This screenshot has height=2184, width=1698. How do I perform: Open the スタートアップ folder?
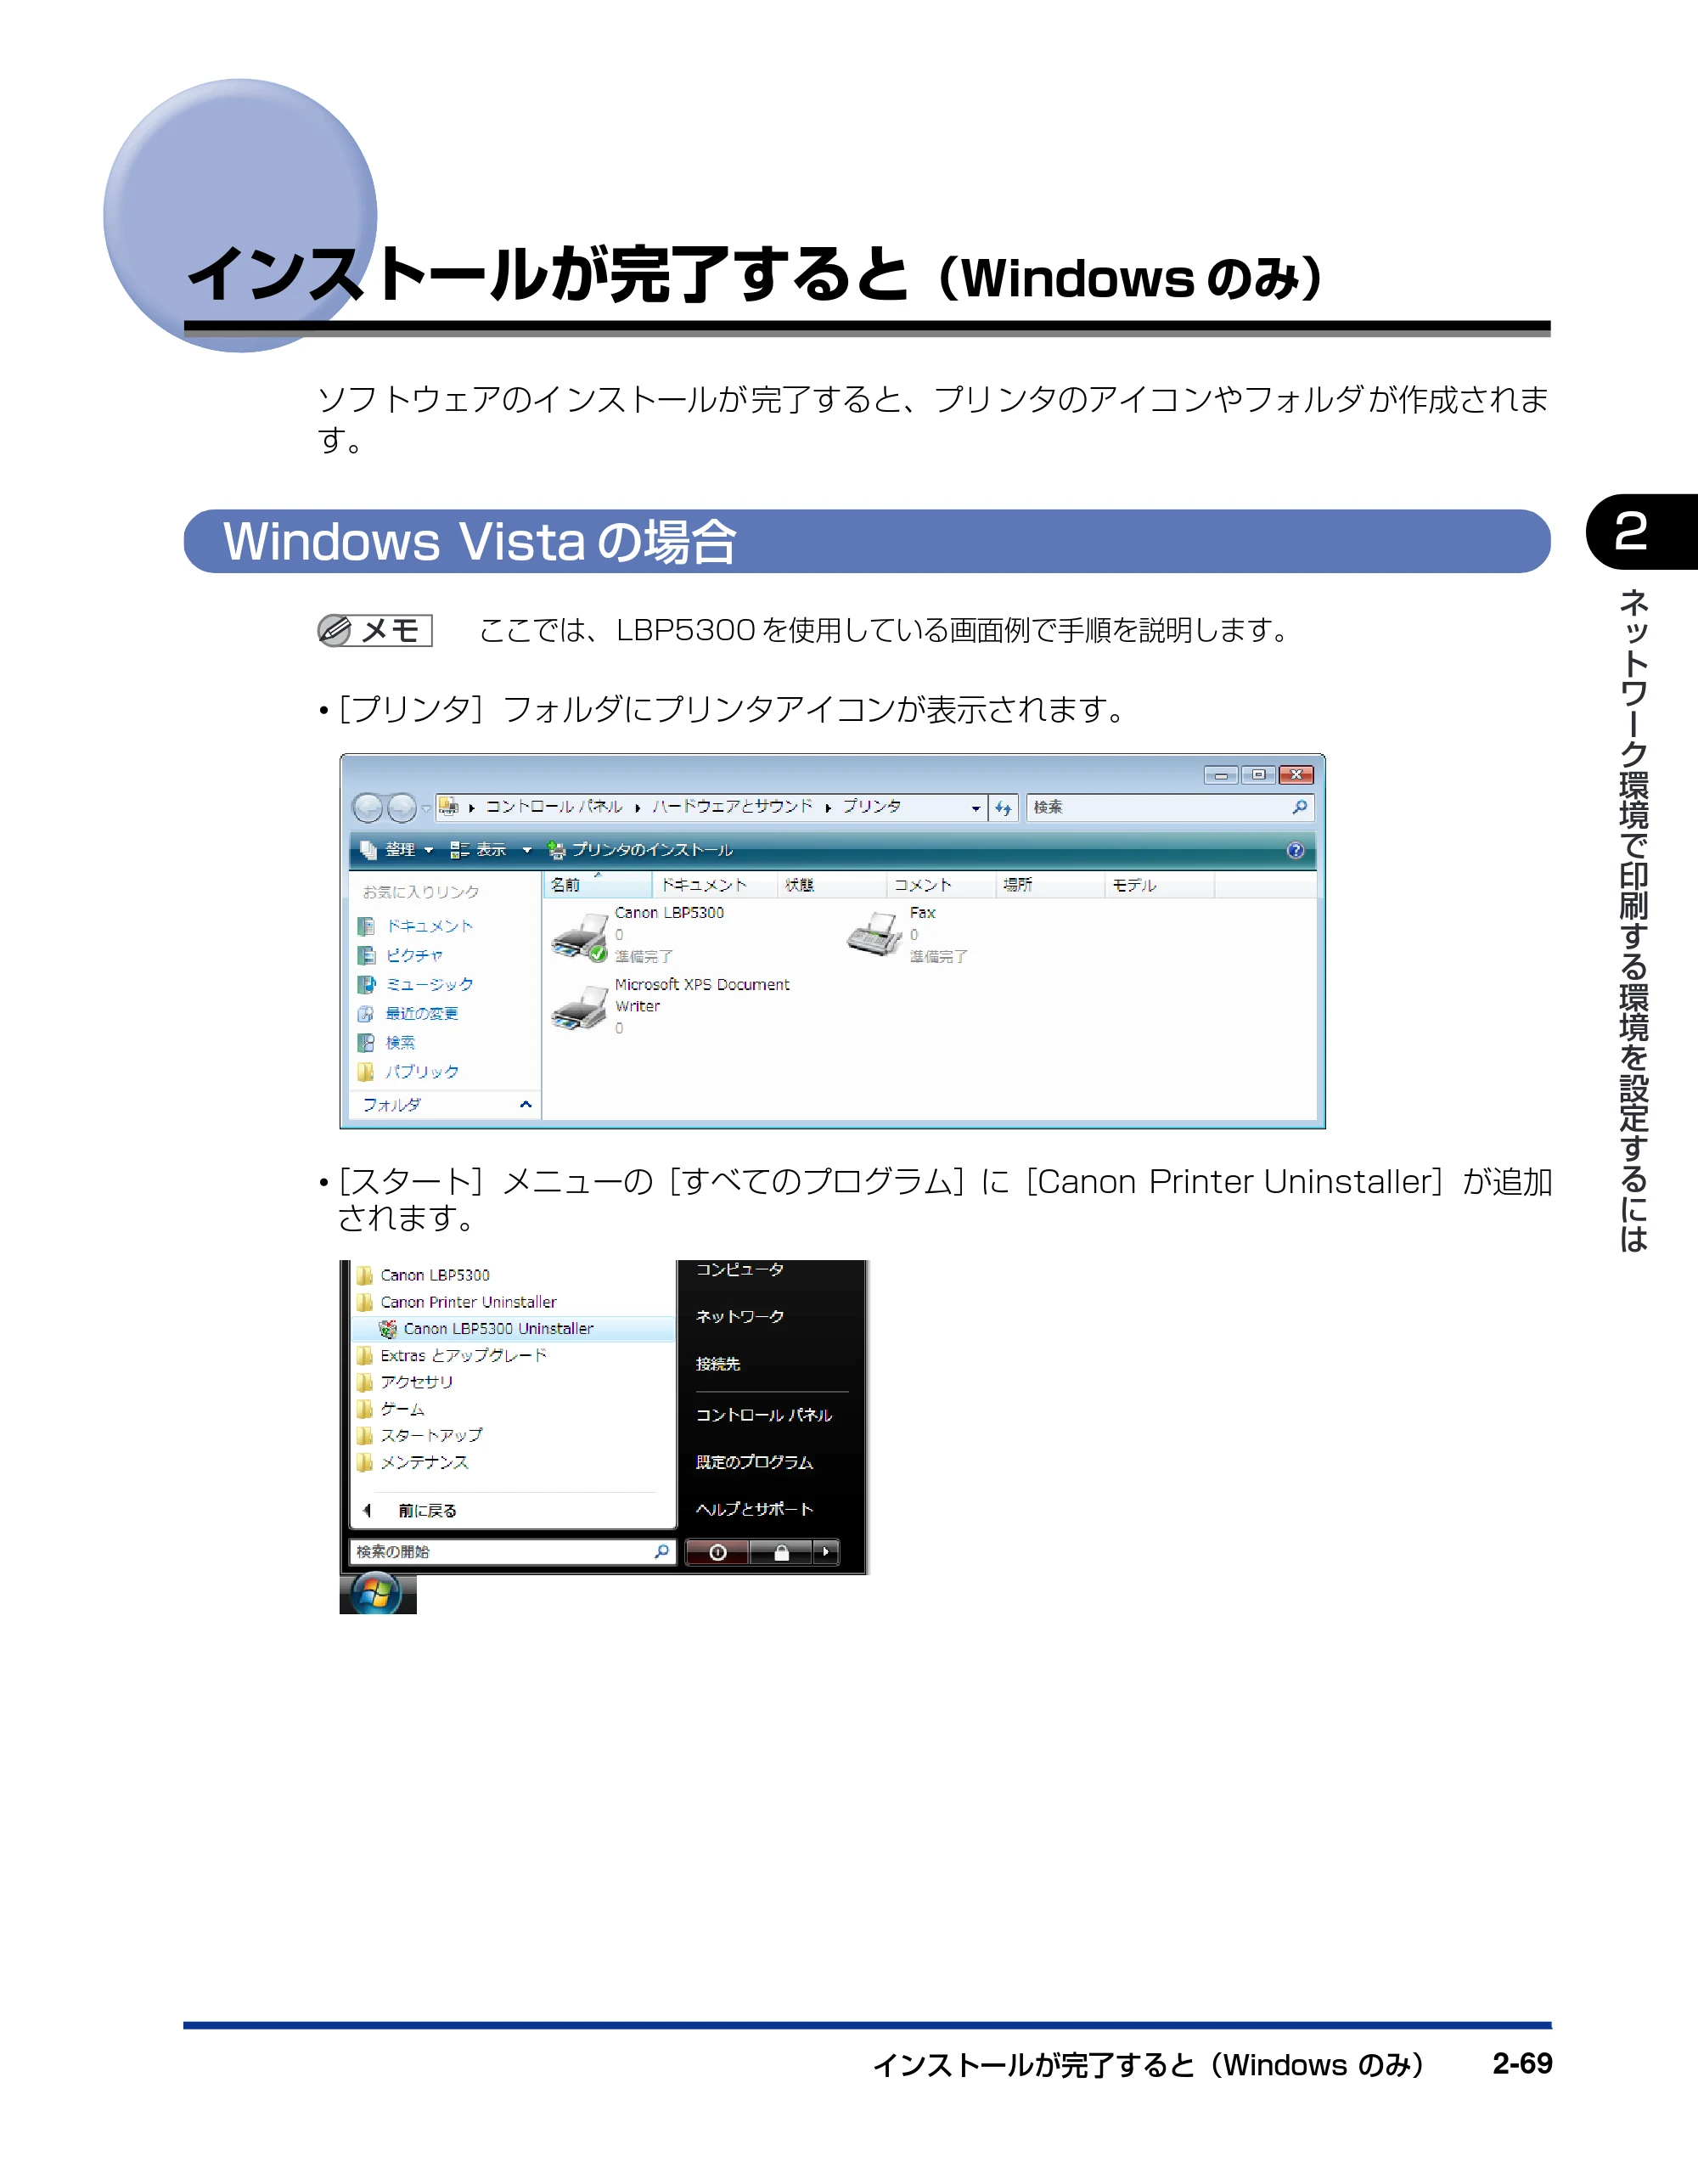click(x=420, y=1435)
